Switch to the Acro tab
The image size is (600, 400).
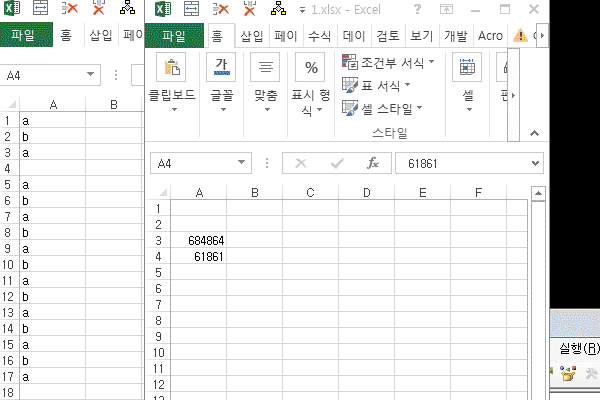coord(490,36)
